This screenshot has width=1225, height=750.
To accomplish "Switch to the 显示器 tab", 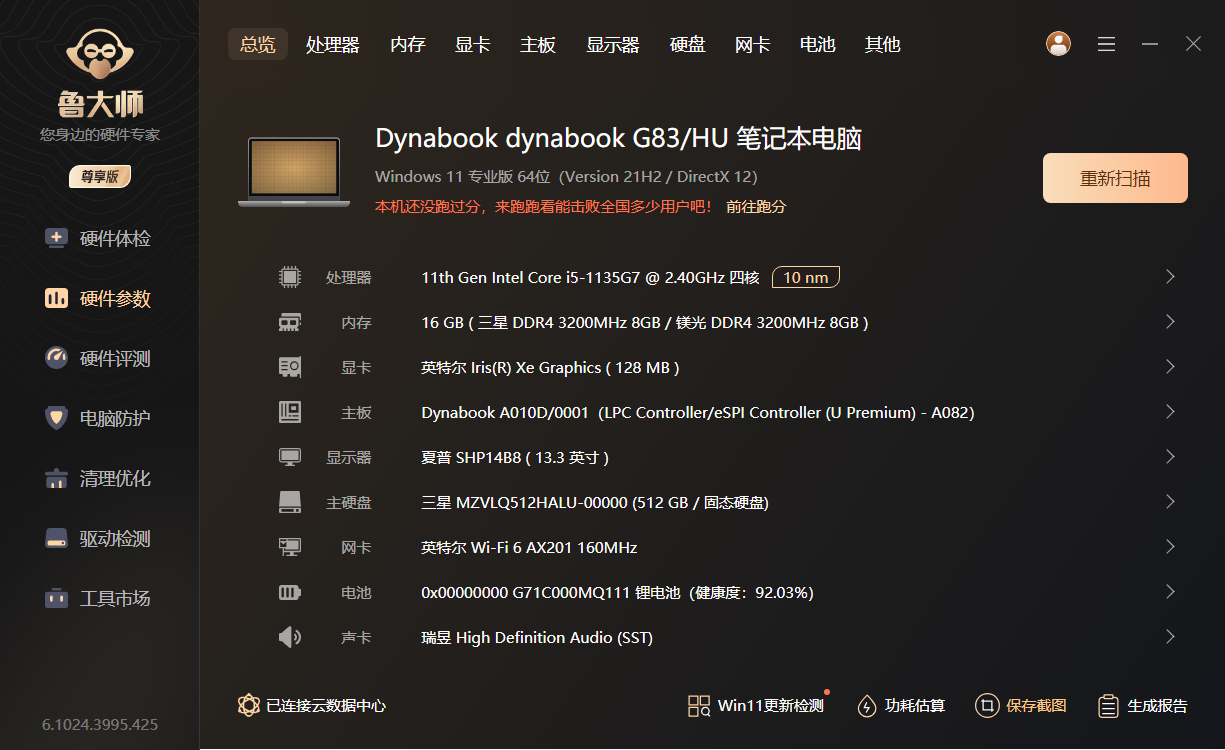I will point(613,45).
